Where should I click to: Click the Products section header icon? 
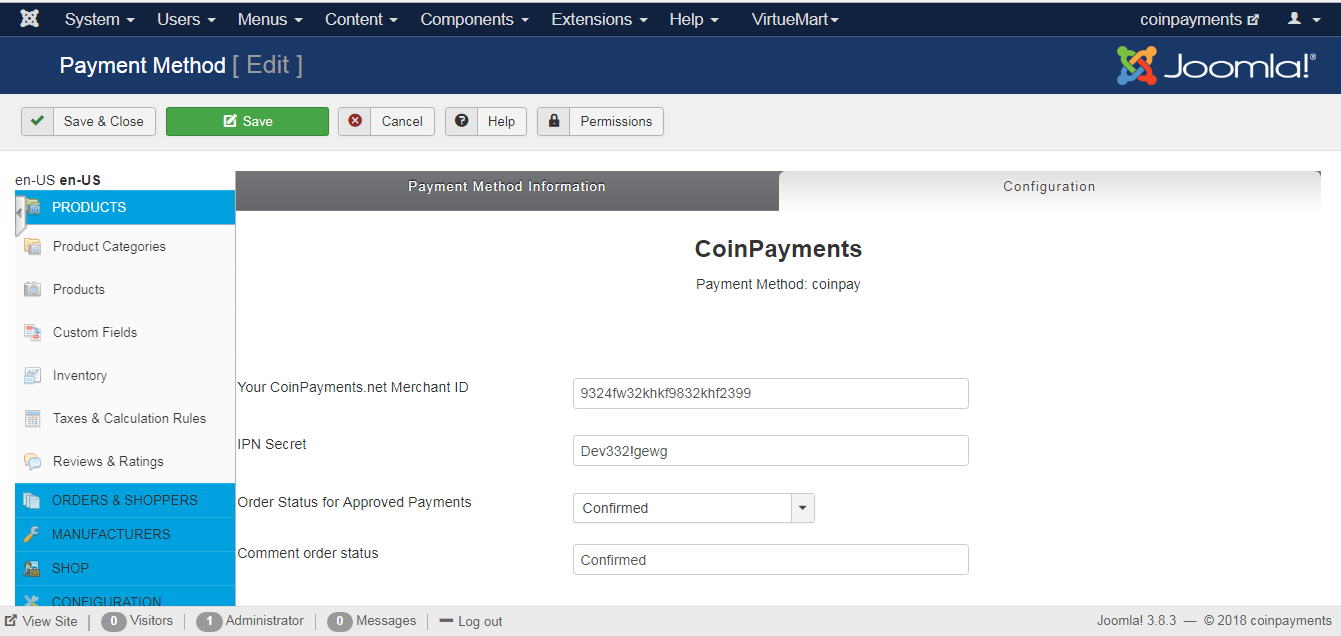click(32, 207)
